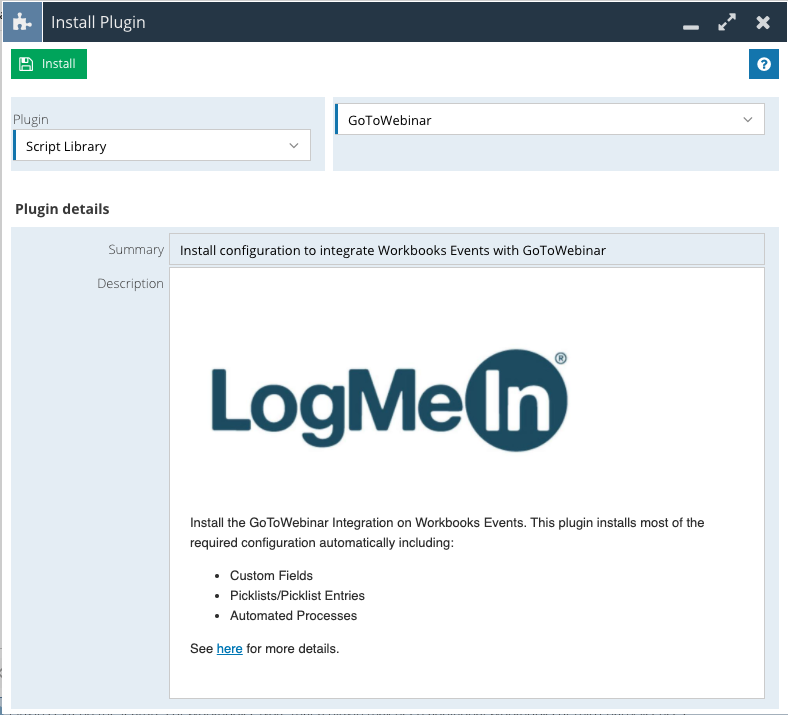Expand the GoToWebinar dropdown arrow
788x715 pixels.
[748, 120]
